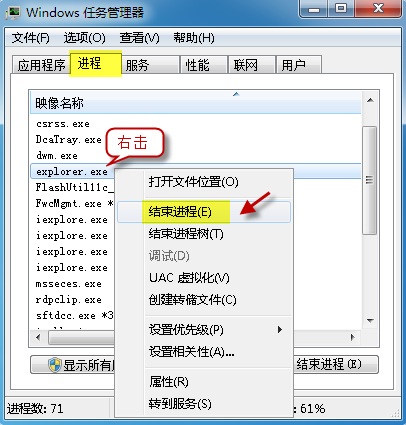Click 映像名称 column header to sort
This screenshot has height=425, width=406.
click(196, 103)
